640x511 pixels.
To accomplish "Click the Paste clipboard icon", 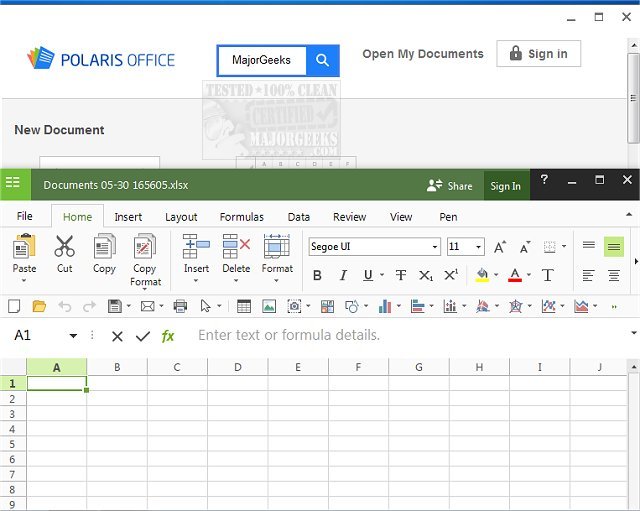I will pos(24,246).
